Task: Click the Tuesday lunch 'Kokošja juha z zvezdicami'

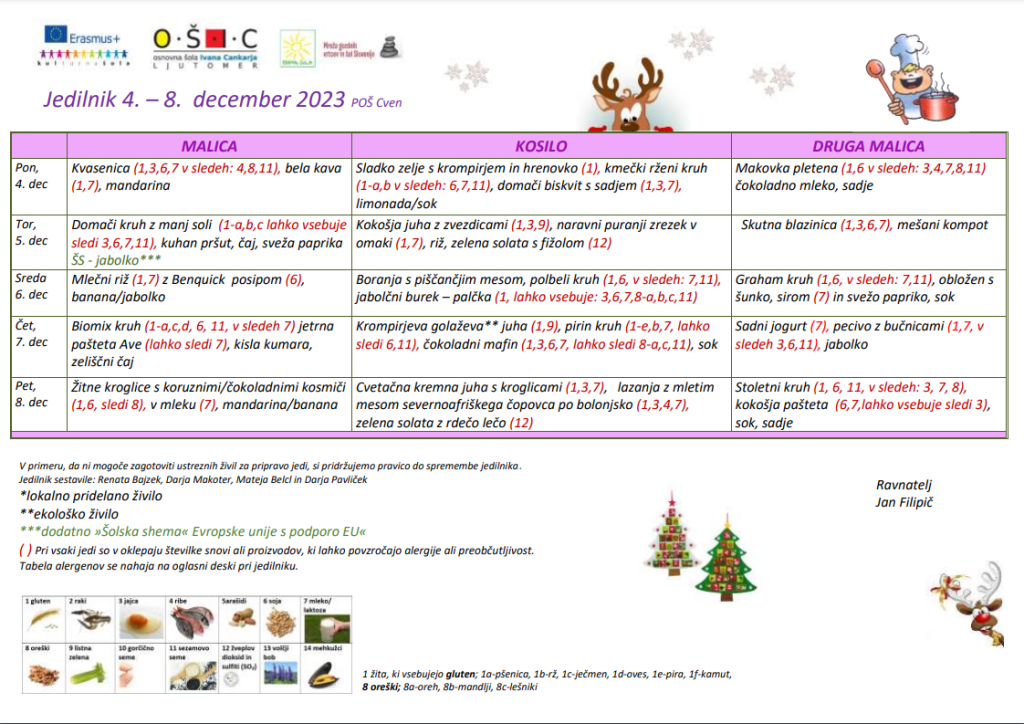Action: pyautogui.click(x=541, y=242)
